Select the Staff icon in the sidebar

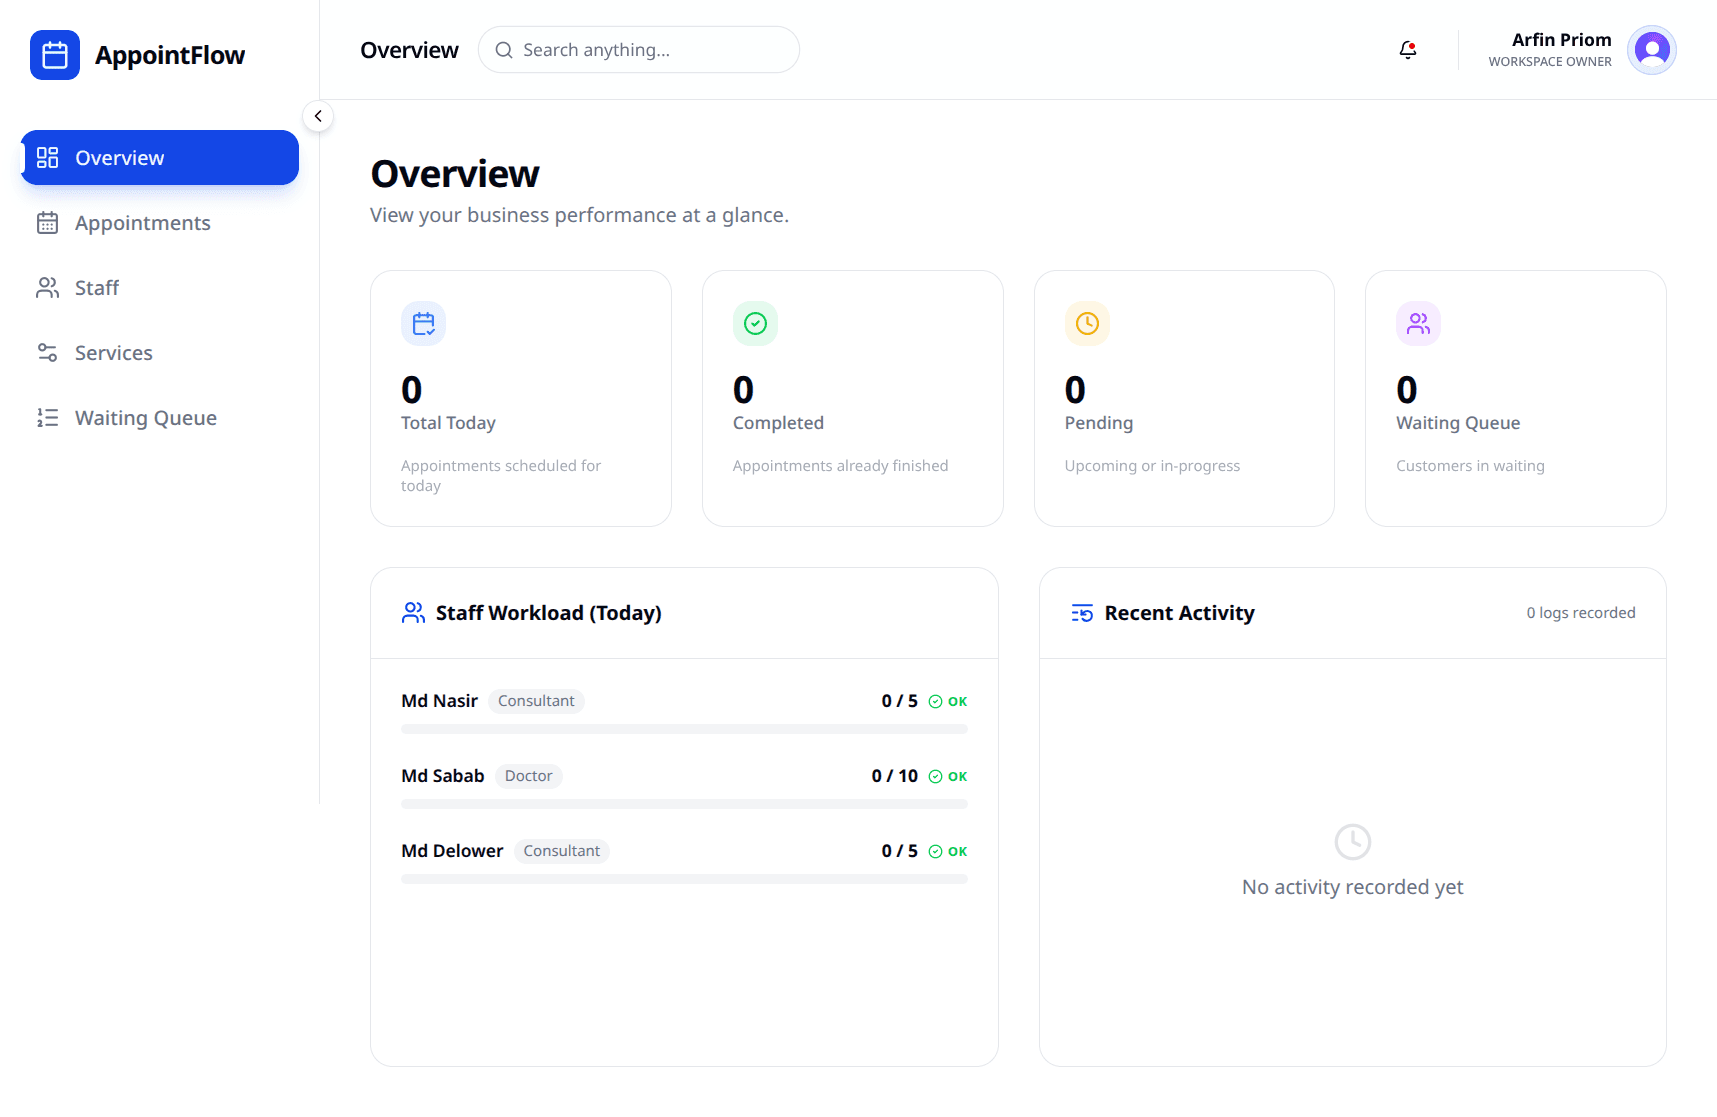pyautogui.click(x=47, y=287)
